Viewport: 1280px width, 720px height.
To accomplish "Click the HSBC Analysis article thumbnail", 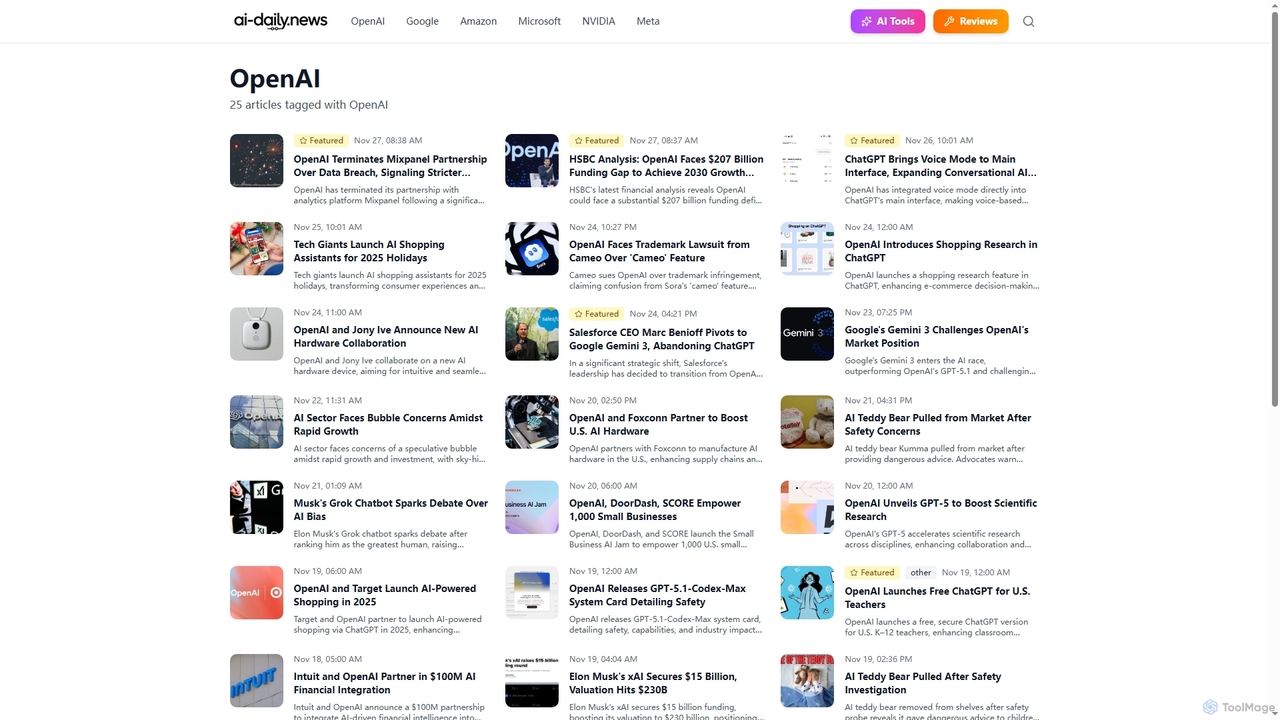I will click(x=532, y=161).
